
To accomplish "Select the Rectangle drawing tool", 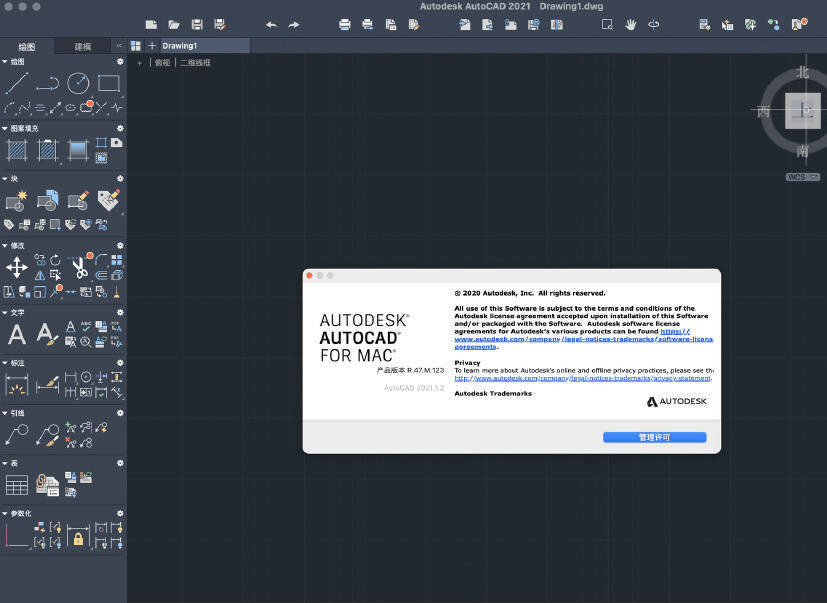I will click(109, 83).
